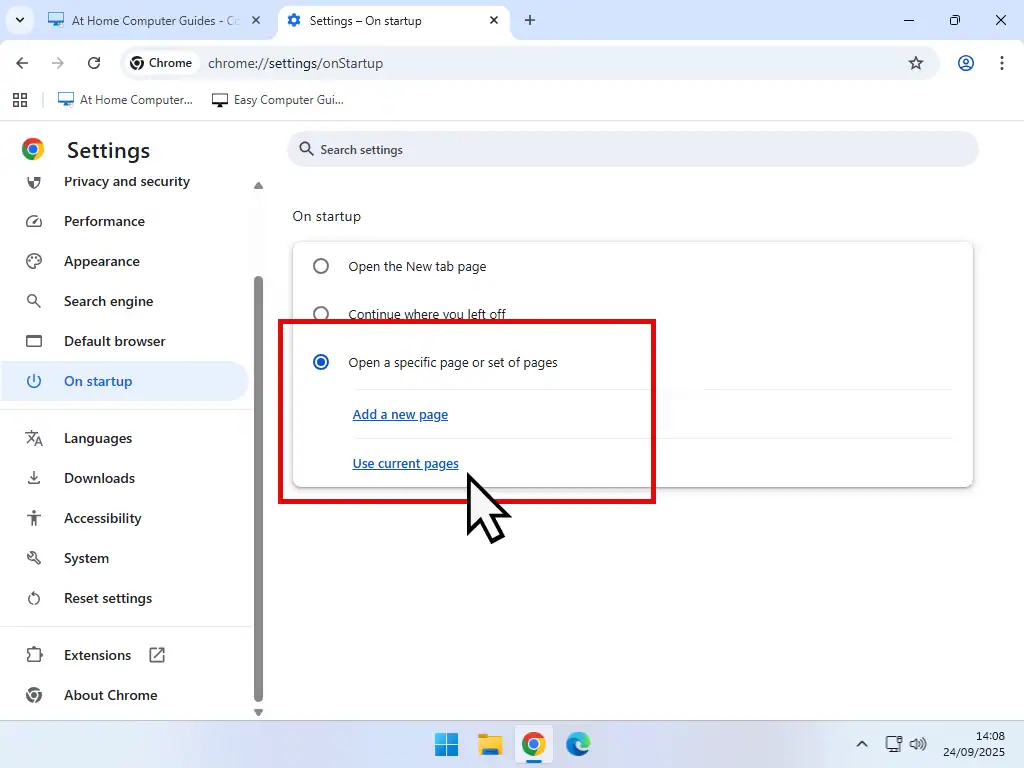Click the Use current pages link

[x=405, y=463]
